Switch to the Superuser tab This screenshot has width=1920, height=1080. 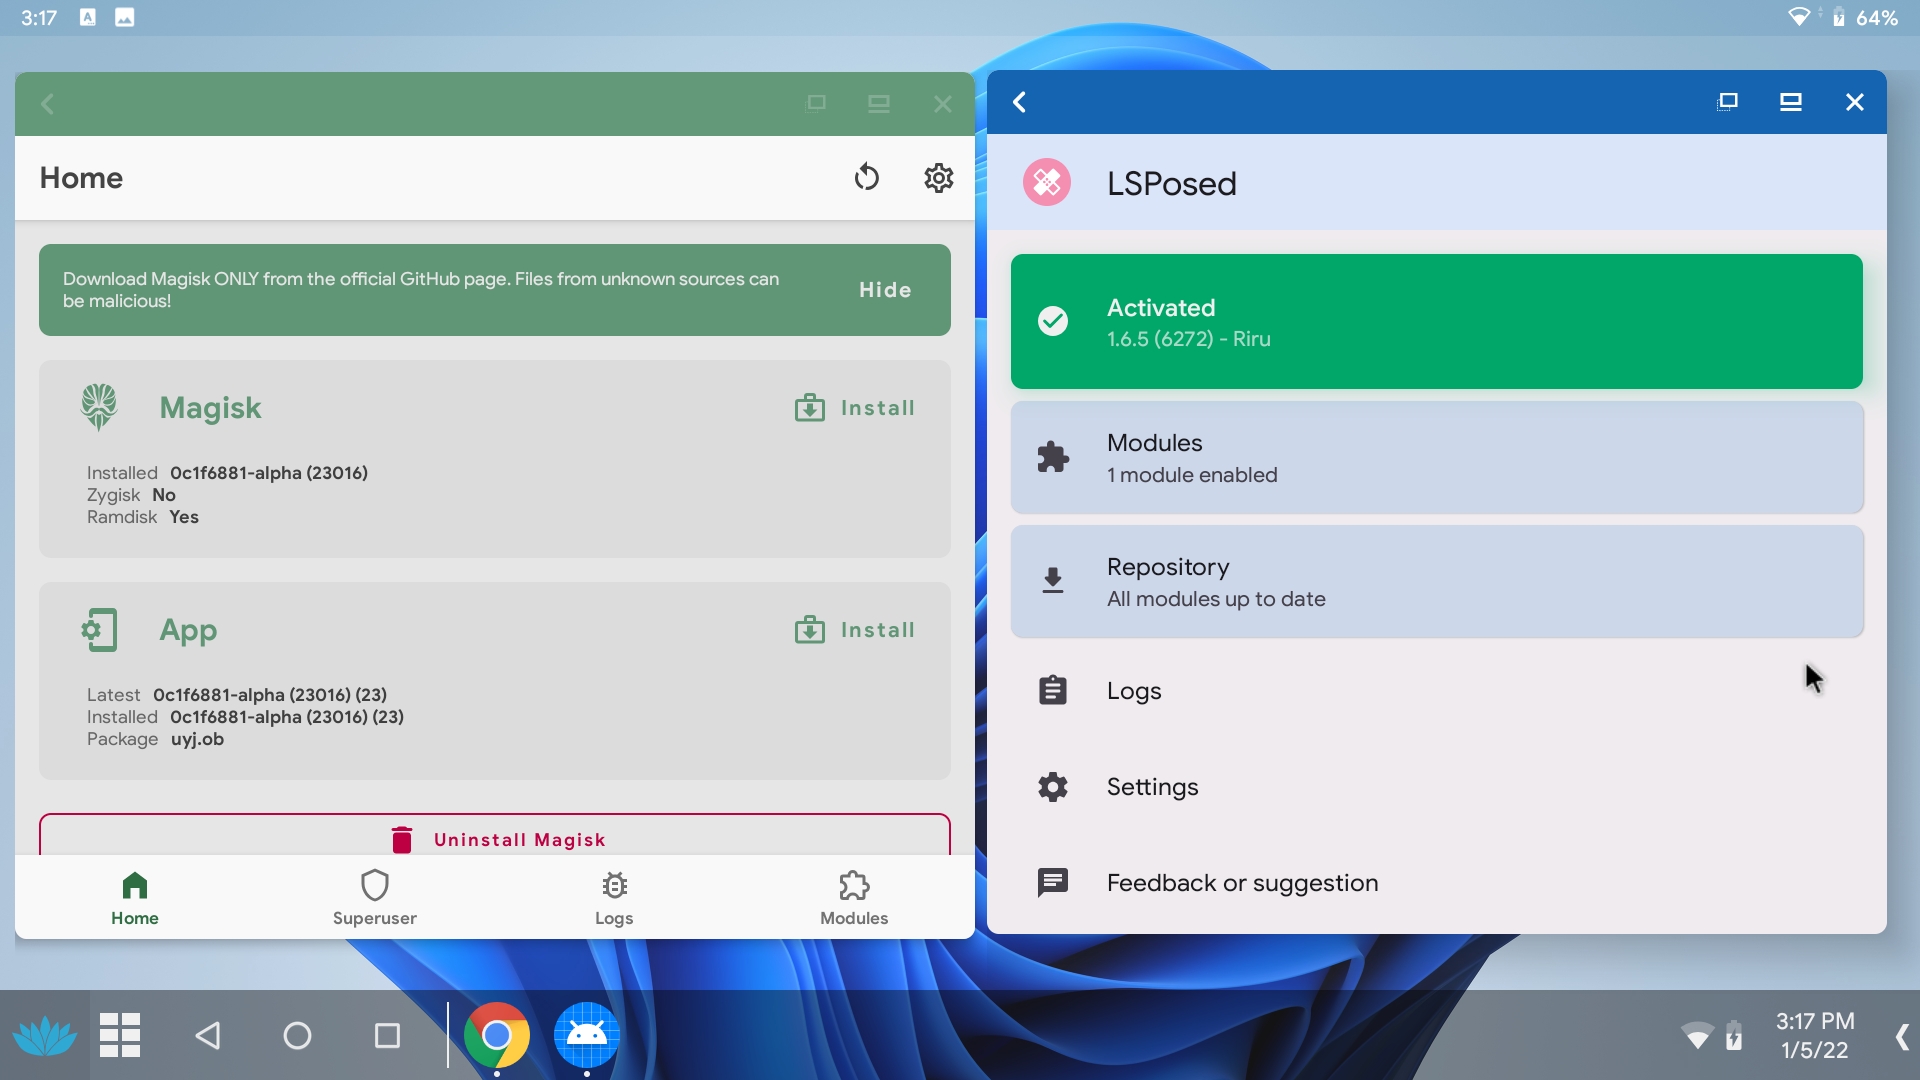click(x=374, y=897)
